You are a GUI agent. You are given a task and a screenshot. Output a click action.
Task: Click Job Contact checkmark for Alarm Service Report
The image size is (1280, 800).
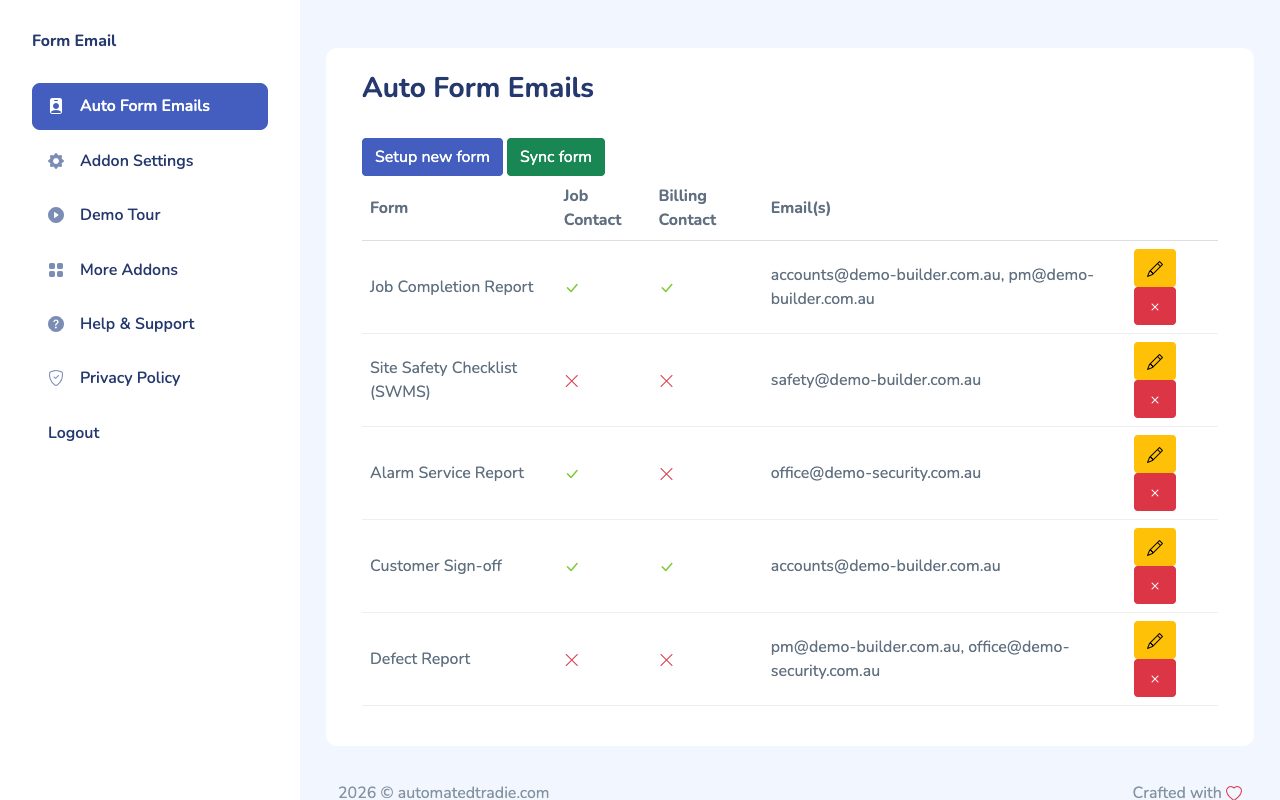point(572,474)
